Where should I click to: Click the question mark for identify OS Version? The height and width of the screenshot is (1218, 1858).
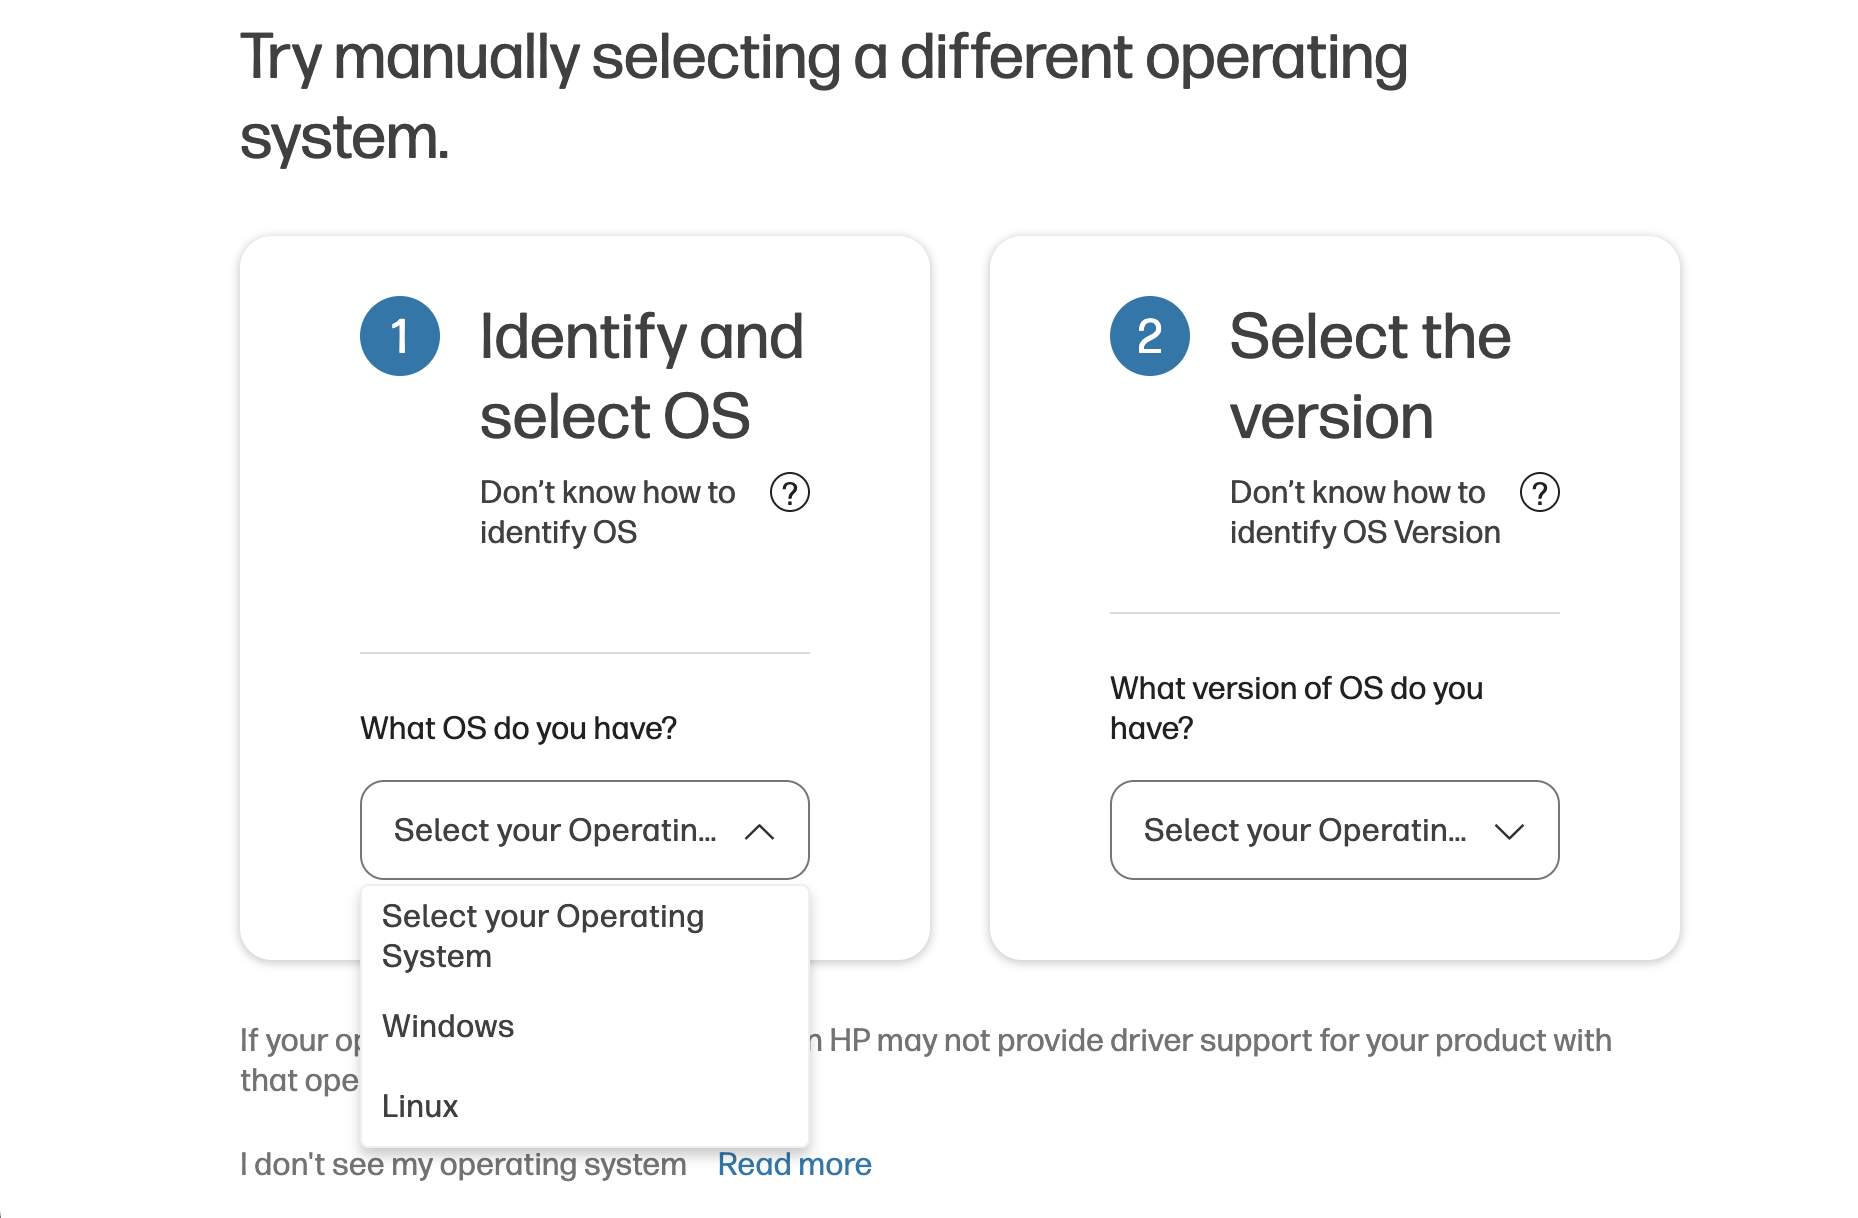1539,491
